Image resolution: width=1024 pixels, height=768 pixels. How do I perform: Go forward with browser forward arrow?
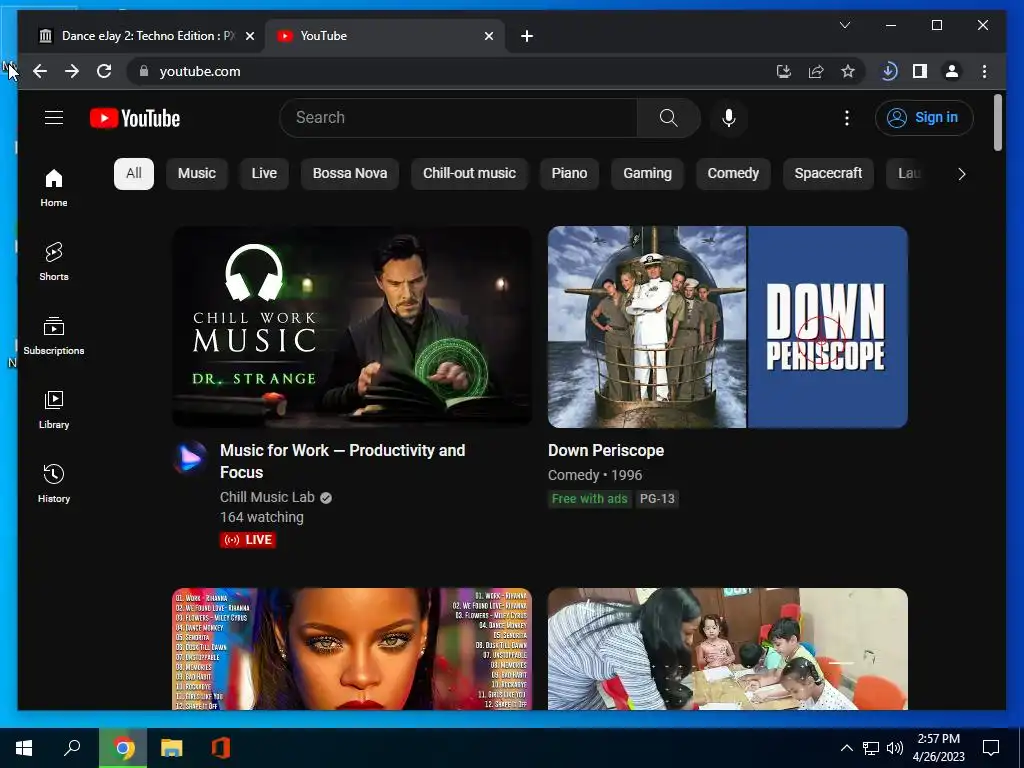[72, 71]
